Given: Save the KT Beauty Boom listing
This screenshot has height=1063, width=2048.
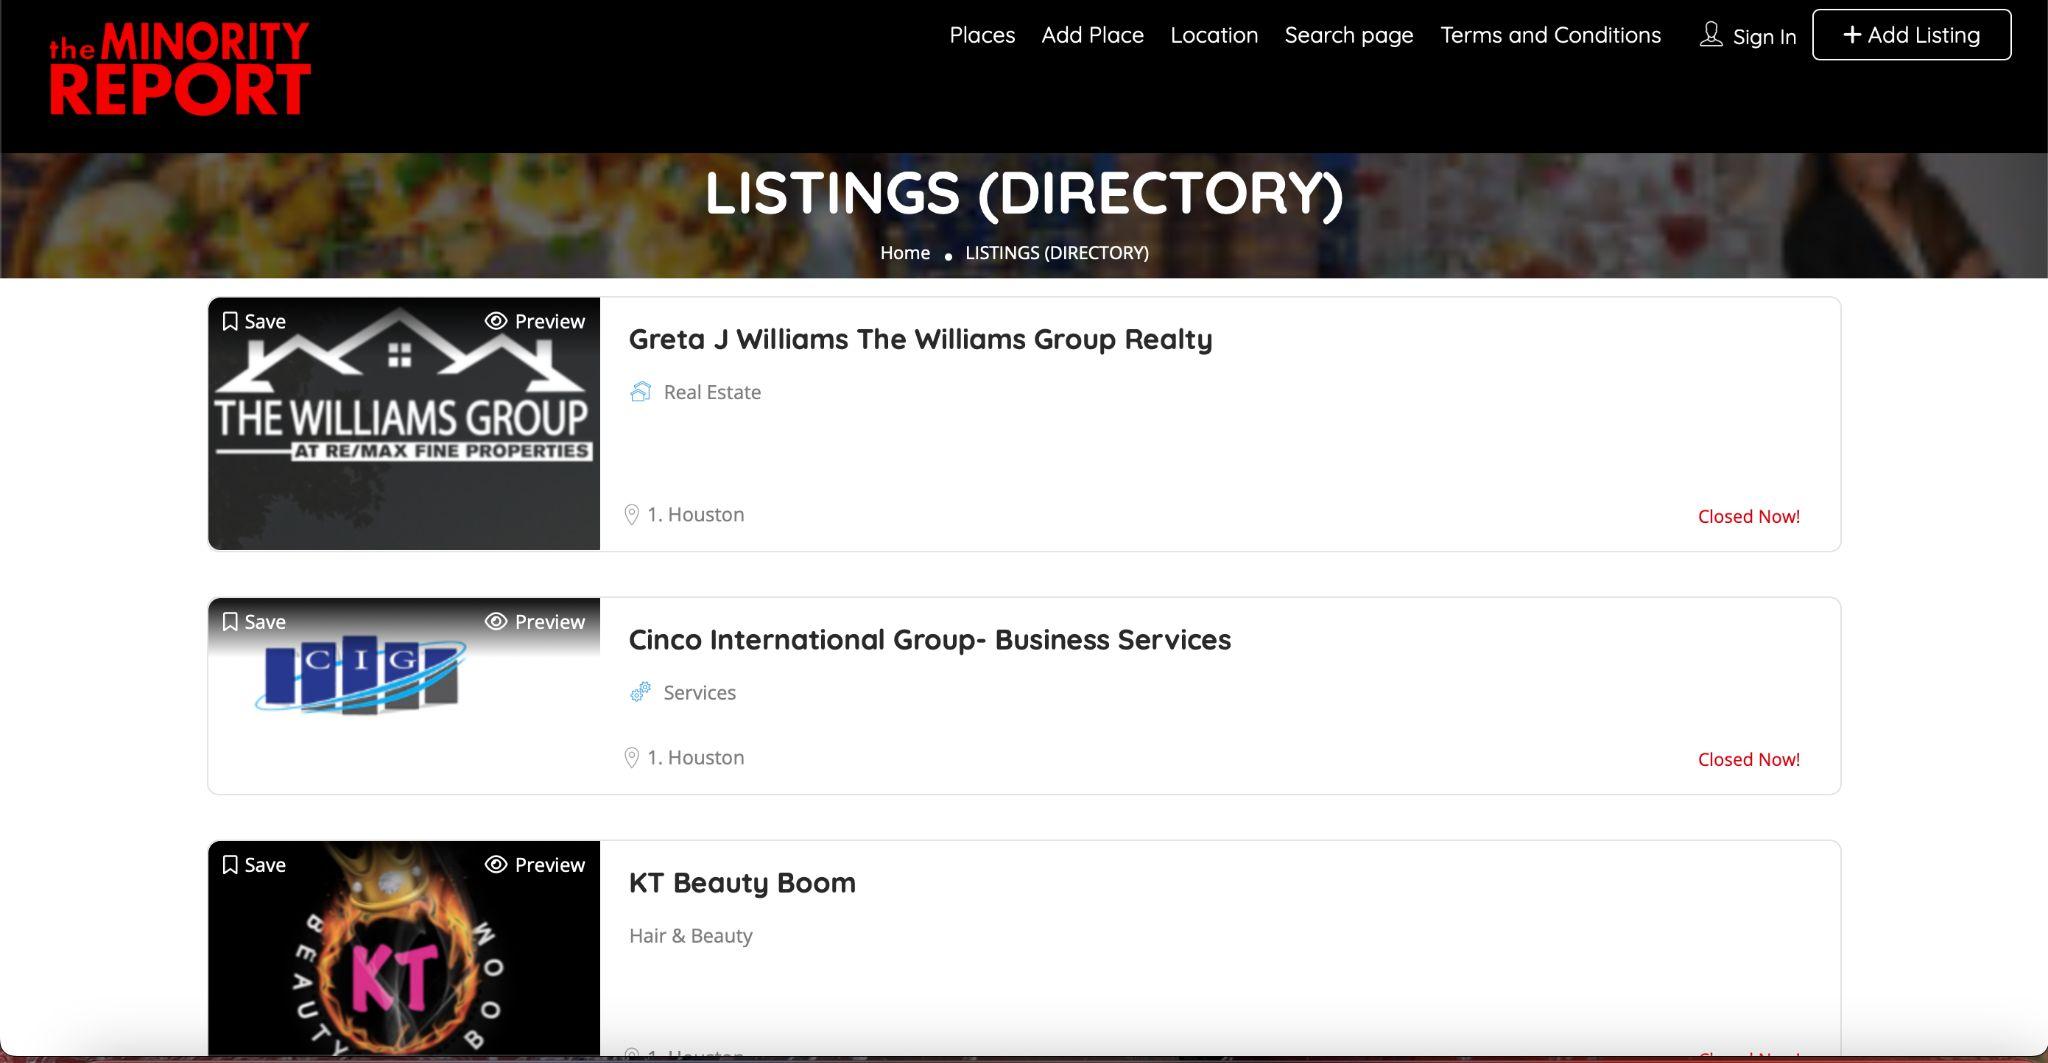Looking at the screenshot, I should click(254, 865).
